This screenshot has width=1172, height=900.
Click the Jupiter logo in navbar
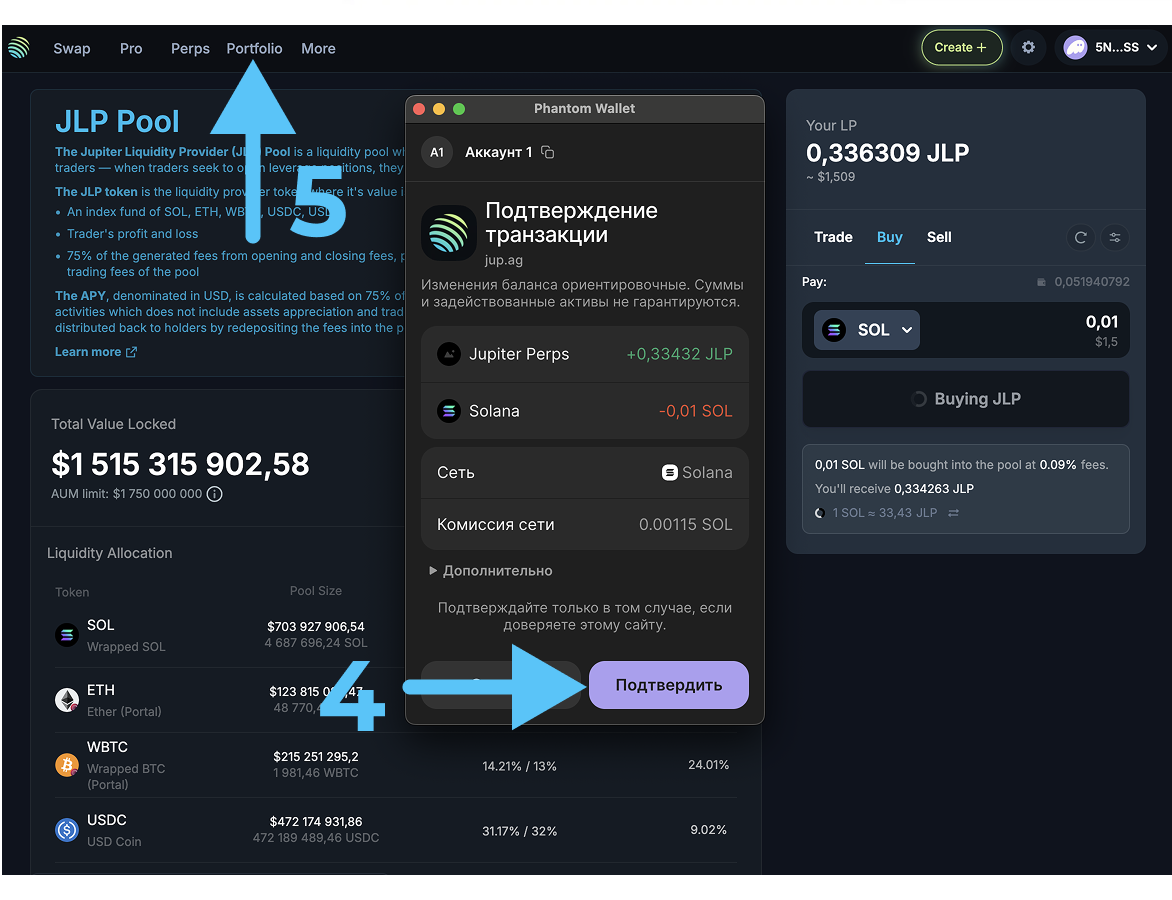[x=19, y=48]
